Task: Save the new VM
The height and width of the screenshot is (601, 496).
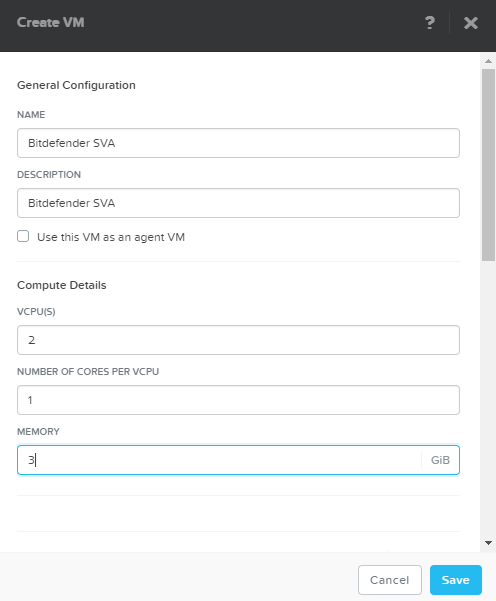Action: (456, 580)
